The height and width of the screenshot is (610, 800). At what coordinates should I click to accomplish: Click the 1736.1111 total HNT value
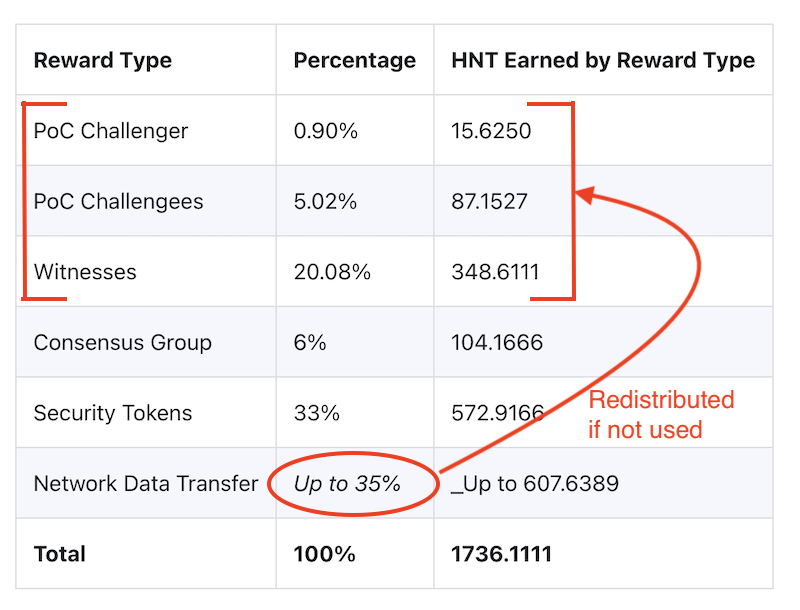[x=501, y=554]
